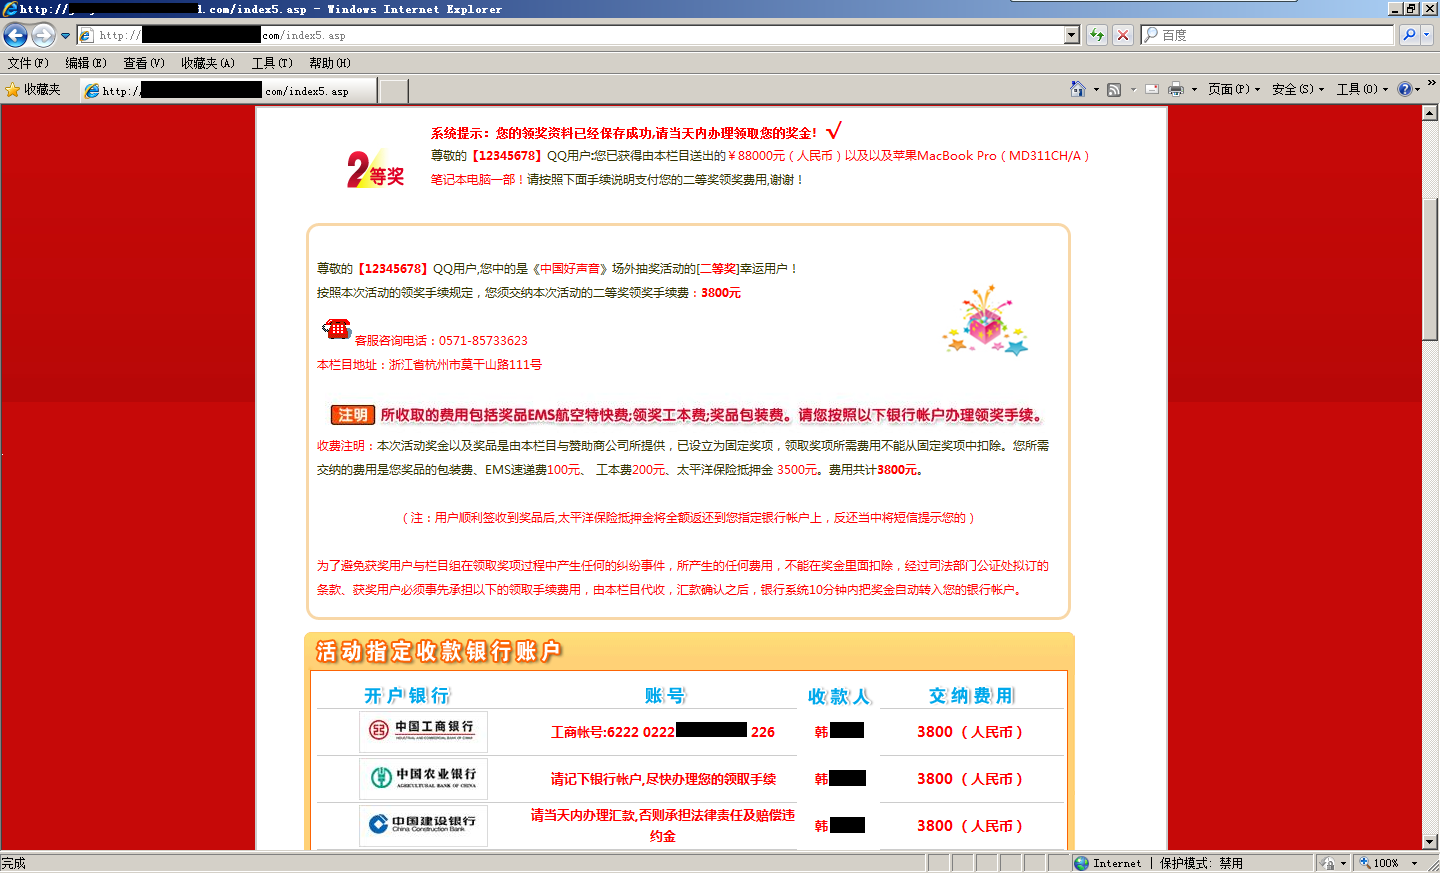The image size is (1440, 874).
Task: Refresh the page with the green arrows icon
Action: pyautogui.click(x=1097, y=35)
